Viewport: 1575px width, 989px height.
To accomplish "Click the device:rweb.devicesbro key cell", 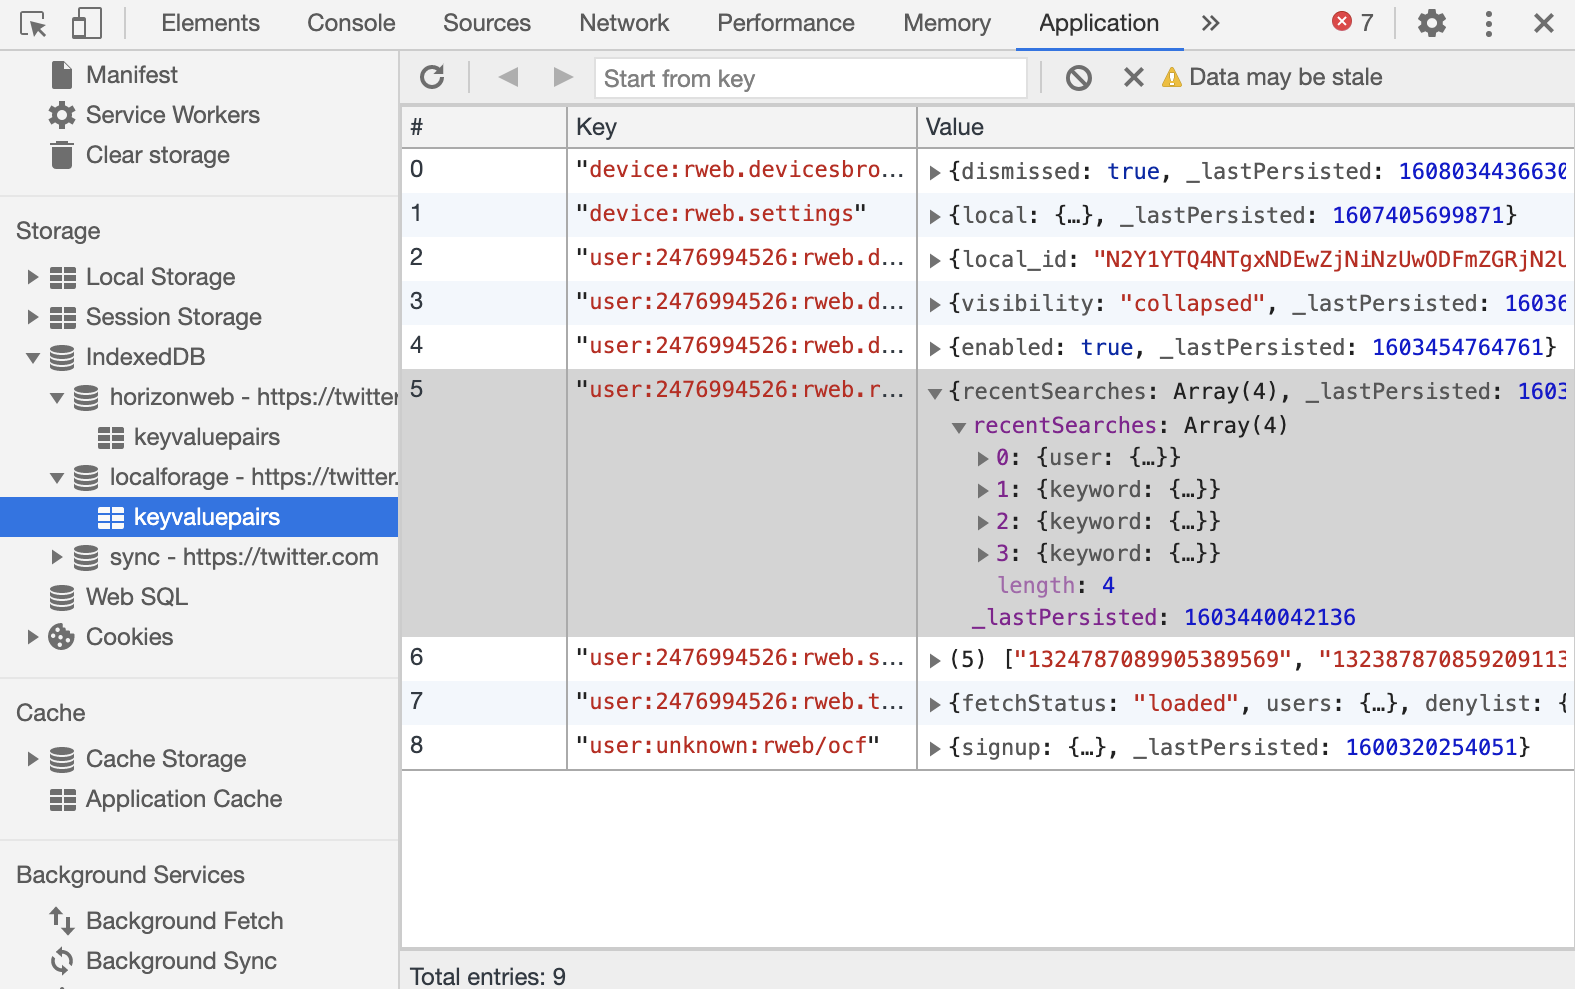I will tap(740, 170).
